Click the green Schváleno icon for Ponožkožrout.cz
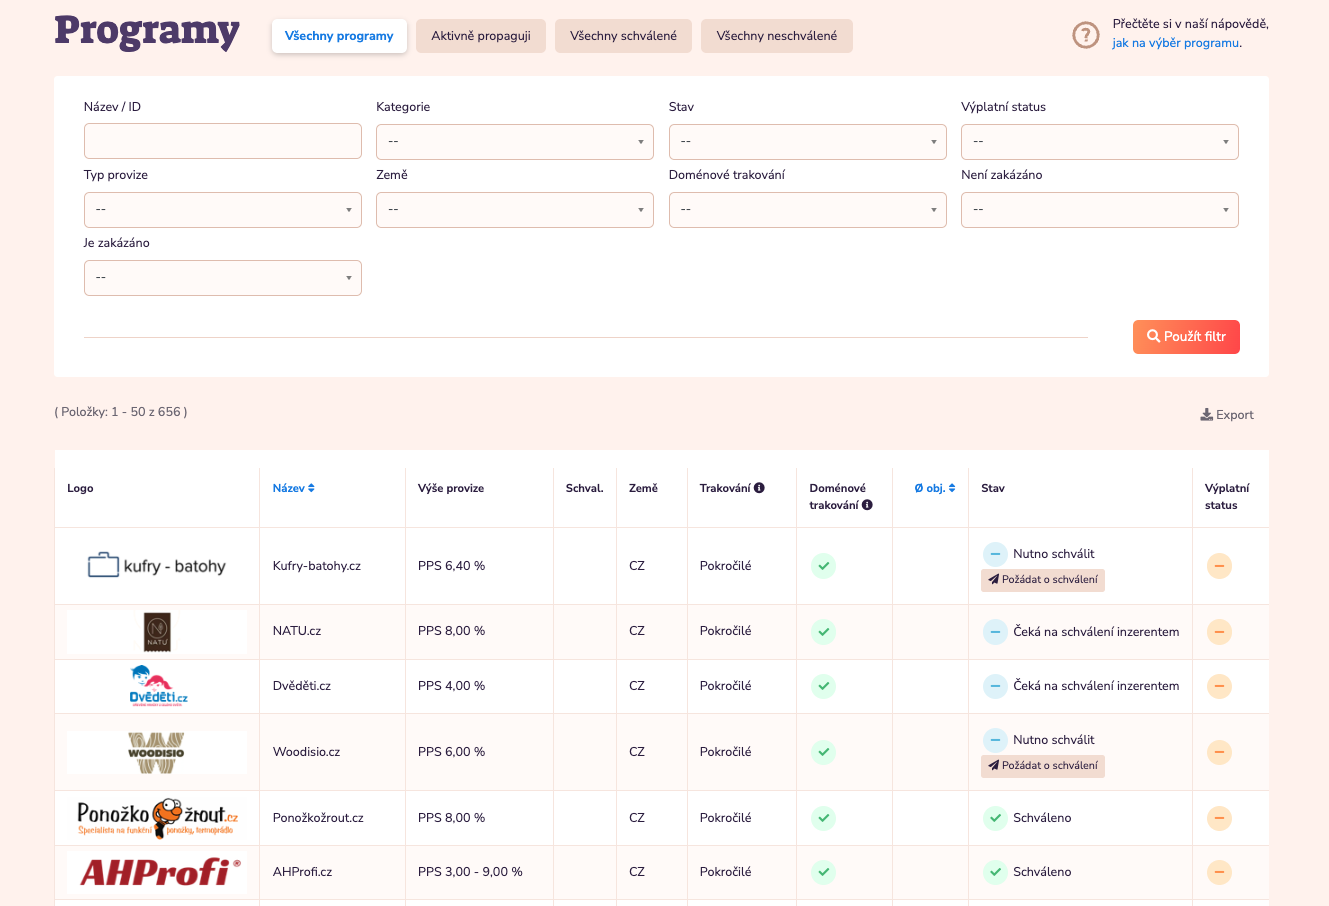Screen dimensions: 1329x906 point(995,818)
